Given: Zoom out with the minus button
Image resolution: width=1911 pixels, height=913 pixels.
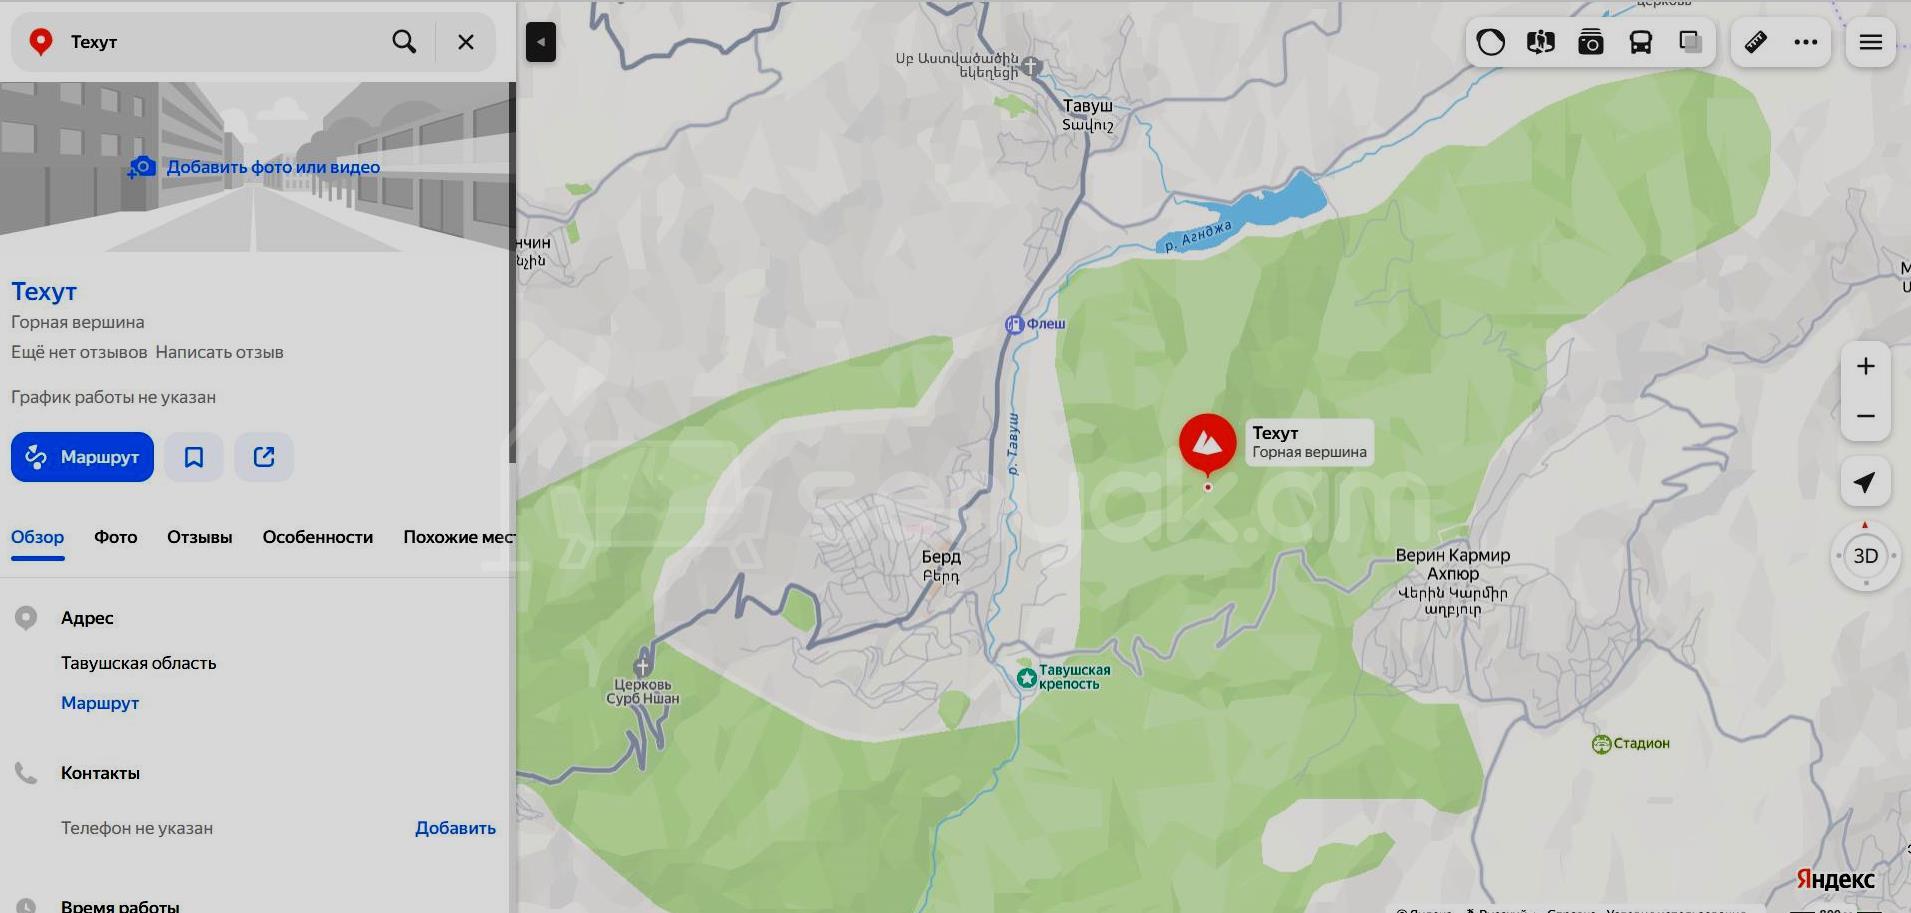Looking at the screenshot, I should tap(1866, 416).
